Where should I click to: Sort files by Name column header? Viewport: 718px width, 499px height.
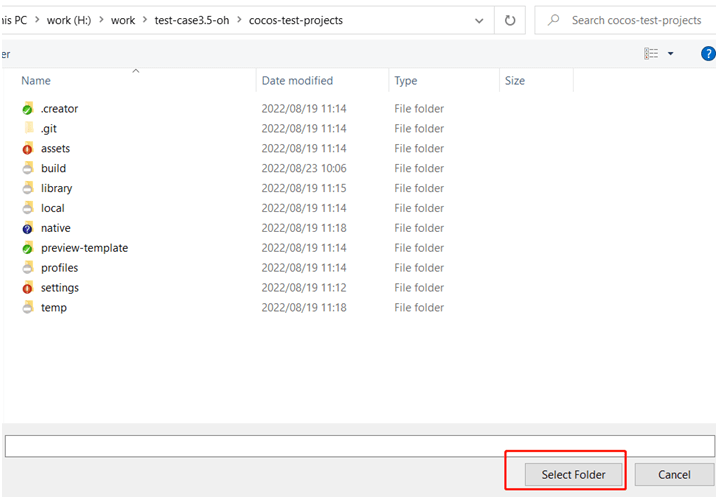(x=36, y=80)
